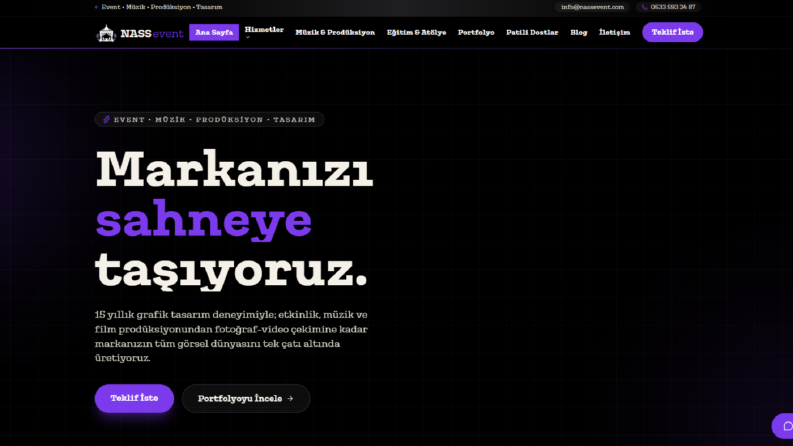The height and width of the screenshot is (446, 793).
Task: Go to İletişim menu item
Action: [x=614, y=32]
